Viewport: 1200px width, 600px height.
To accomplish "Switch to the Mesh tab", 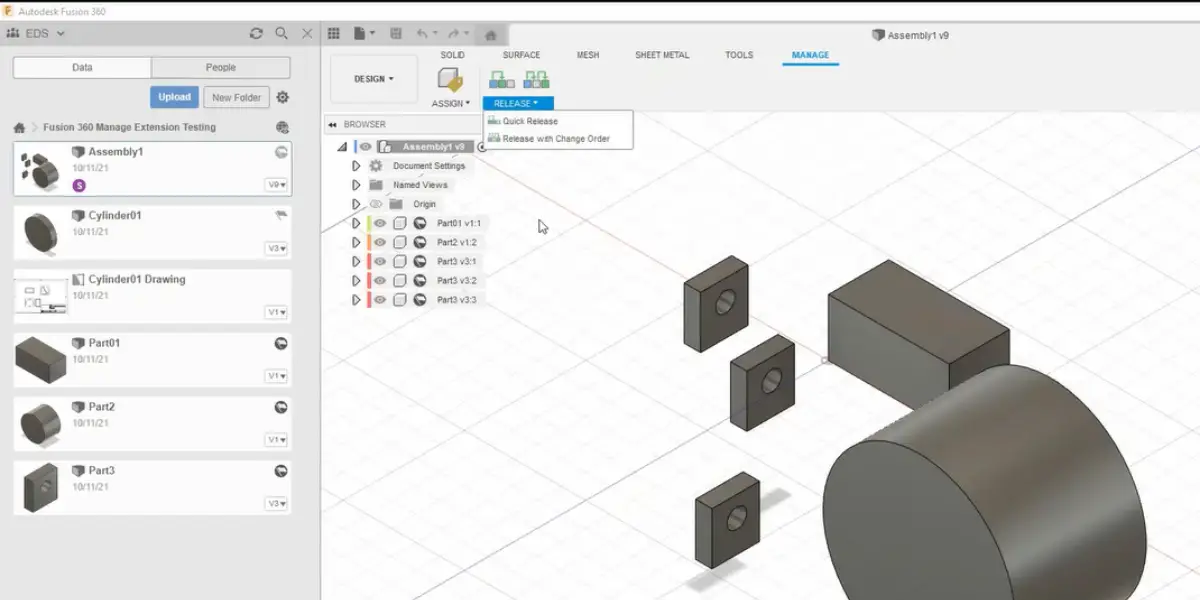I will pos(588,55).
